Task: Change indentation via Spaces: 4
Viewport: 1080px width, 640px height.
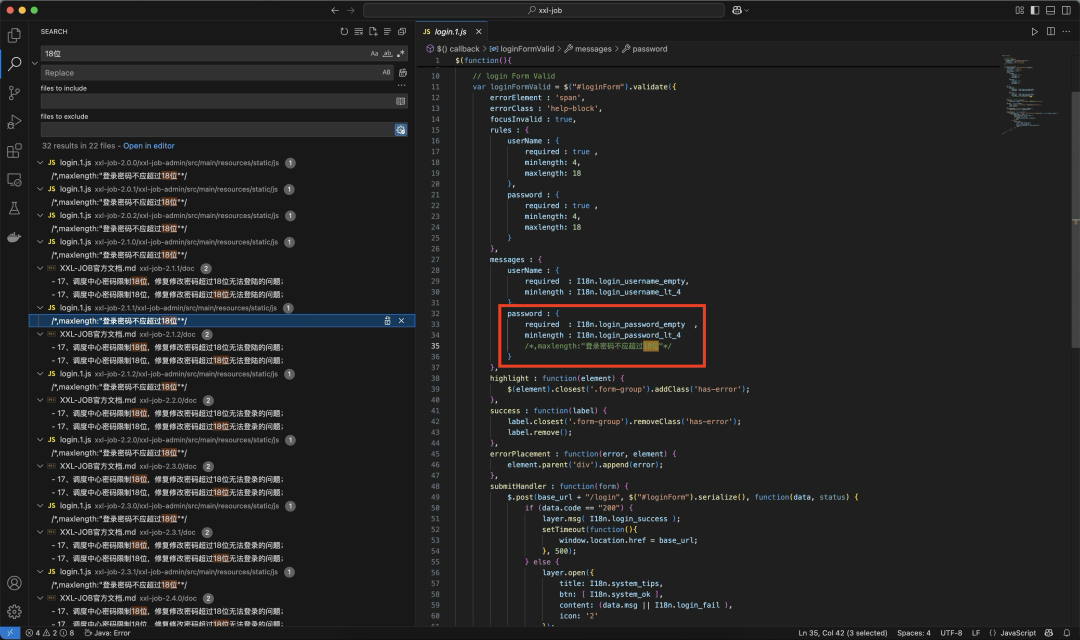Action: click(x=913, y=633)
